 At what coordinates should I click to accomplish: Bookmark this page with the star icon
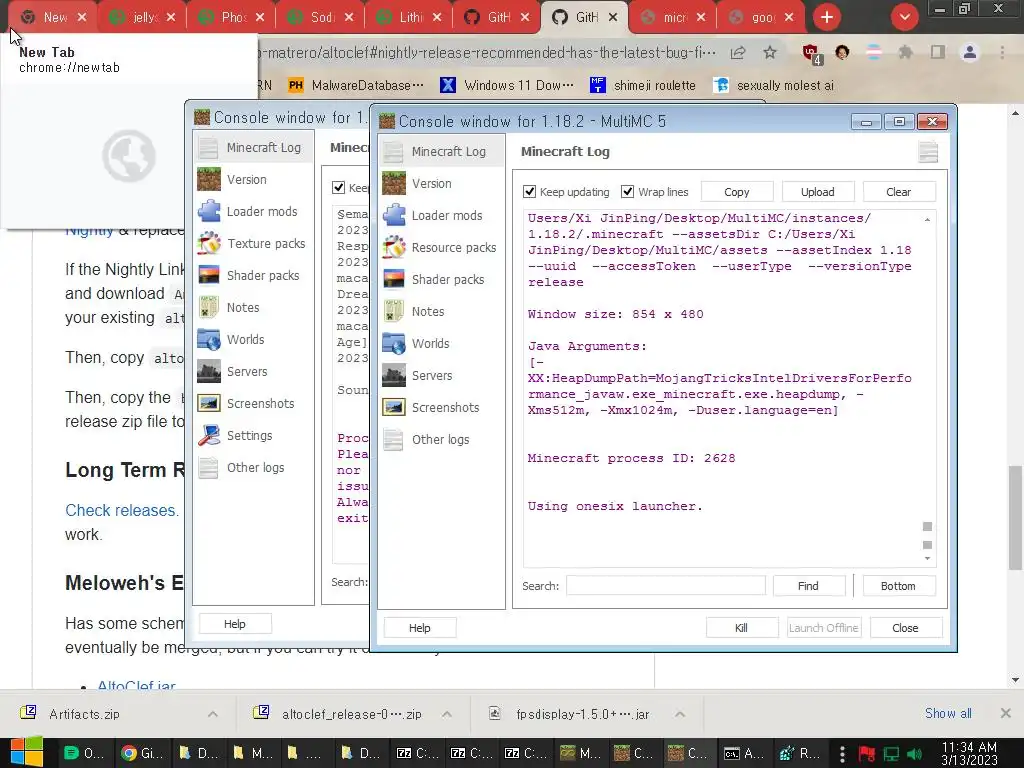point(770,52)
